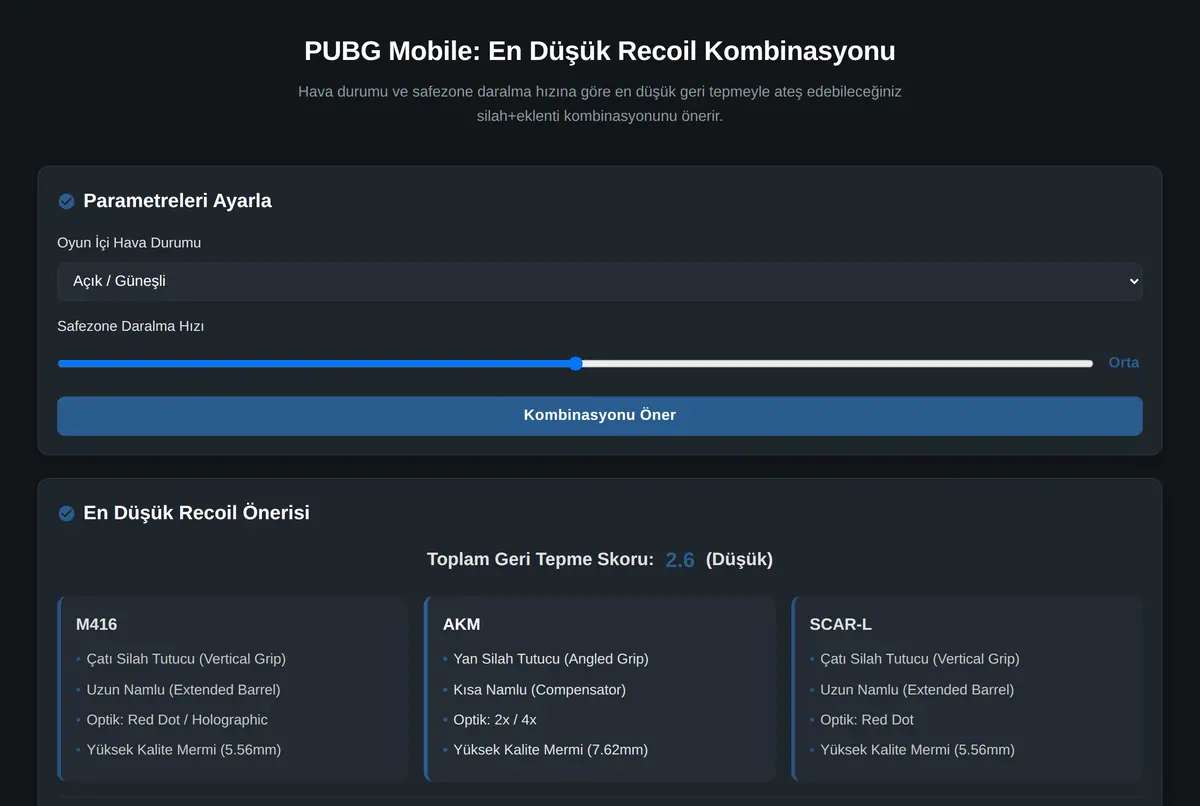Click the Kombinasyonu Öner button
The height and width of the screenshot is (806, 1200).
click(x=600, y=415)
